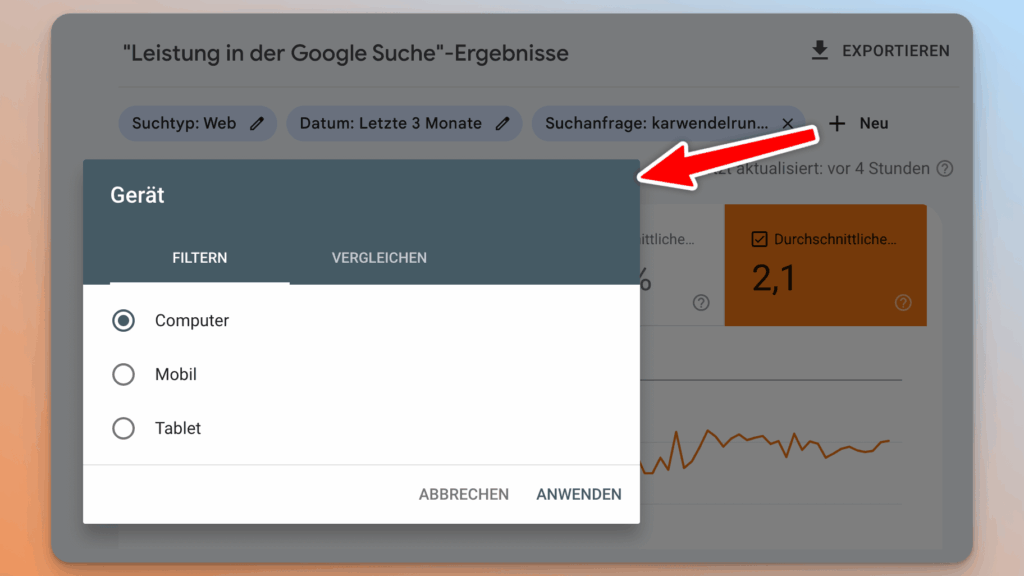Open the Datum: Letzte 3 Monate chip
Screen dimensions: 1024x576
tap(404, 123)
